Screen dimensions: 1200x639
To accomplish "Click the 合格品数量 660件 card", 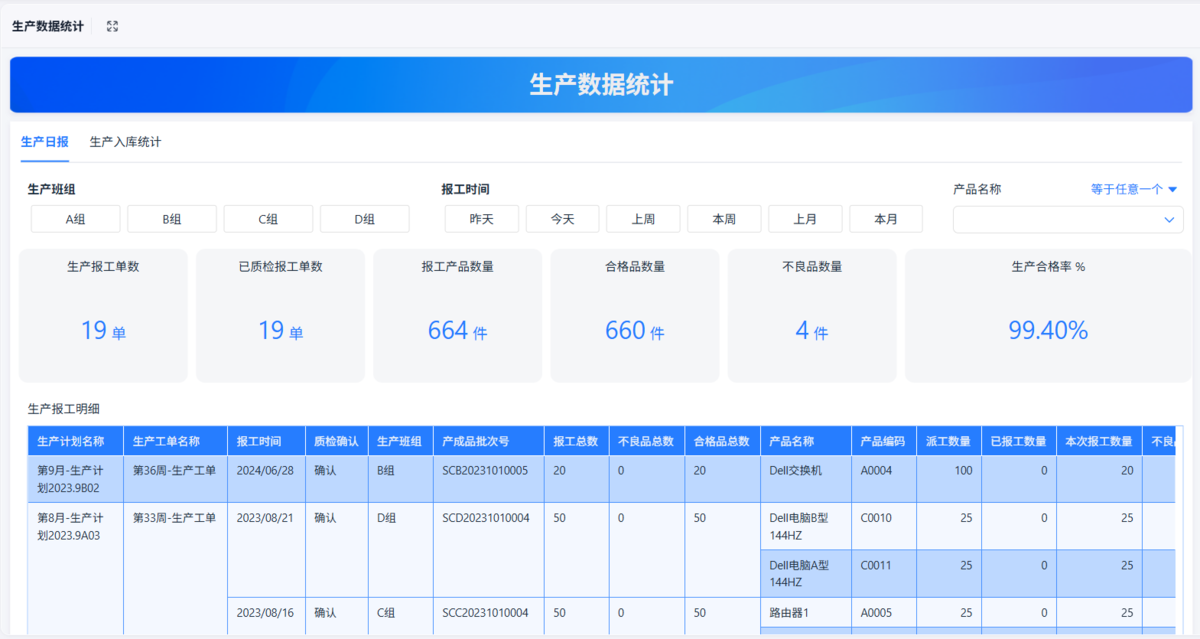I will tap(635, 315).
